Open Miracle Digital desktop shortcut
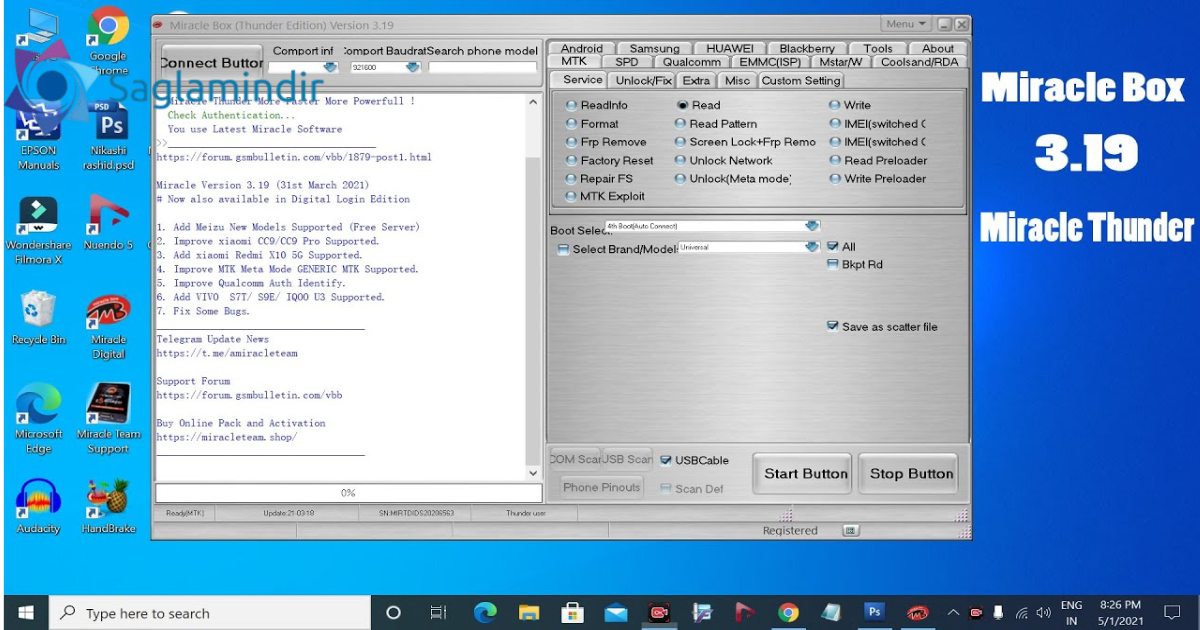The width and height of the screenshot is (1200, 630). pyautogui.click(x=109, y=326)
